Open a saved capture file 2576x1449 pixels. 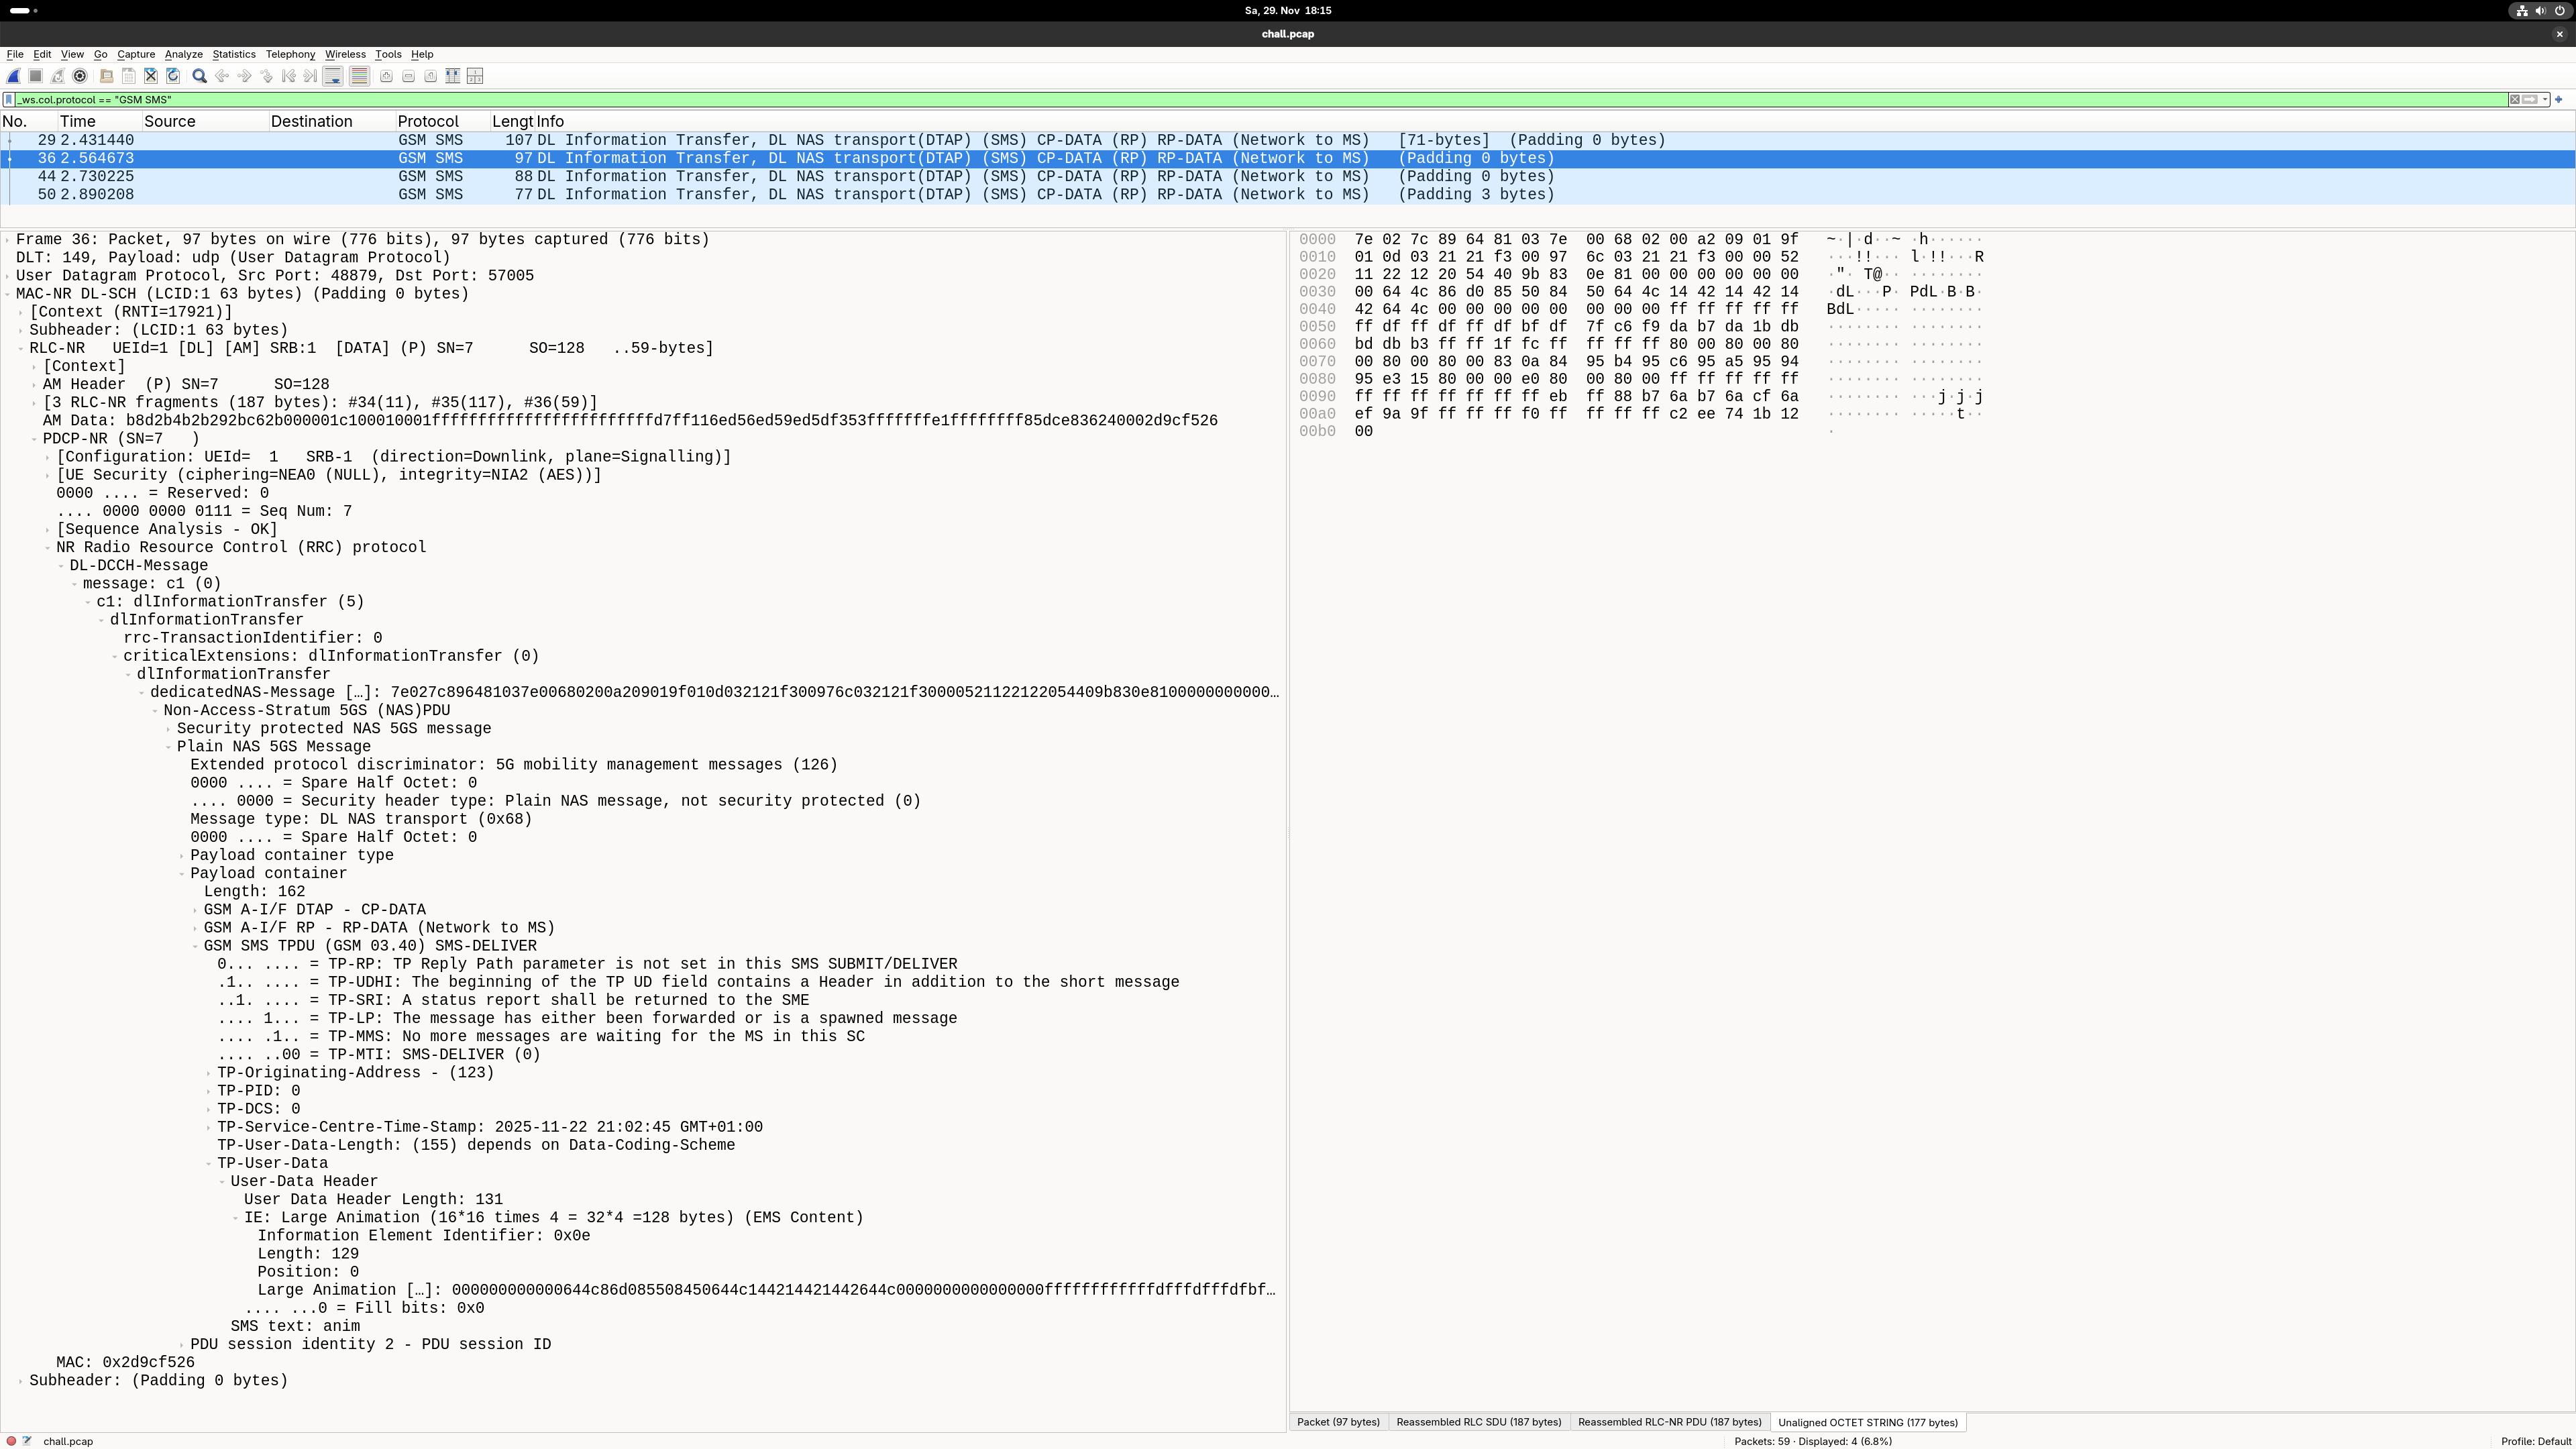pos(106,76)
